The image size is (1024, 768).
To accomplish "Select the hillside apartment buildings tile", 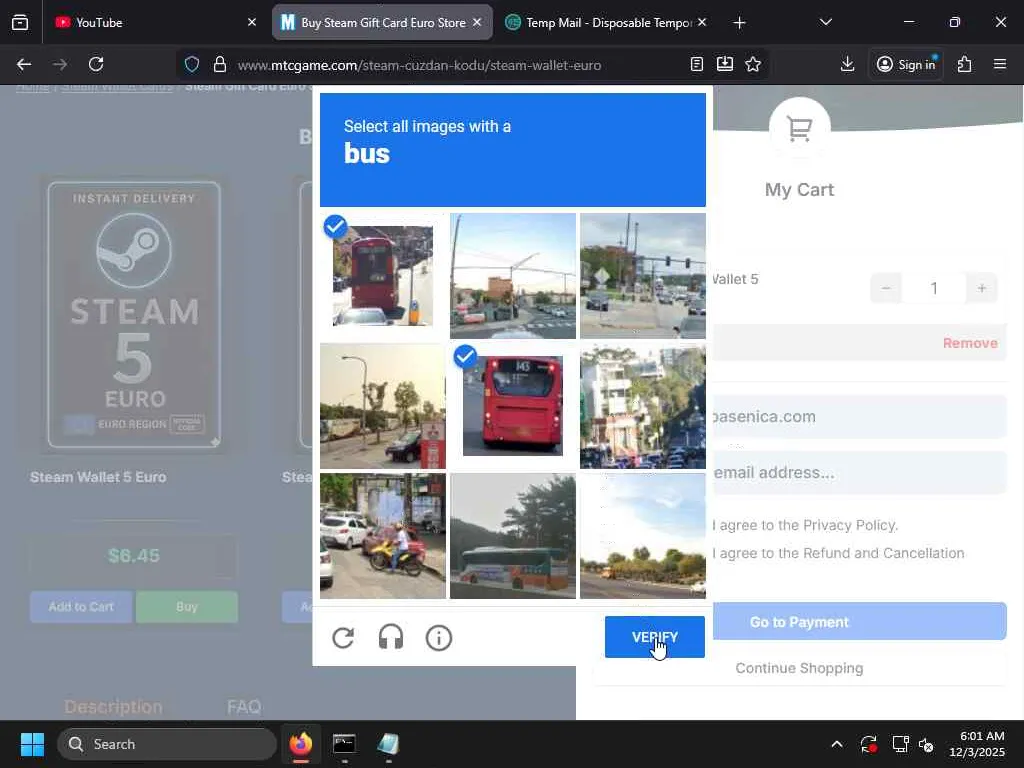I will tap(643, 406).
